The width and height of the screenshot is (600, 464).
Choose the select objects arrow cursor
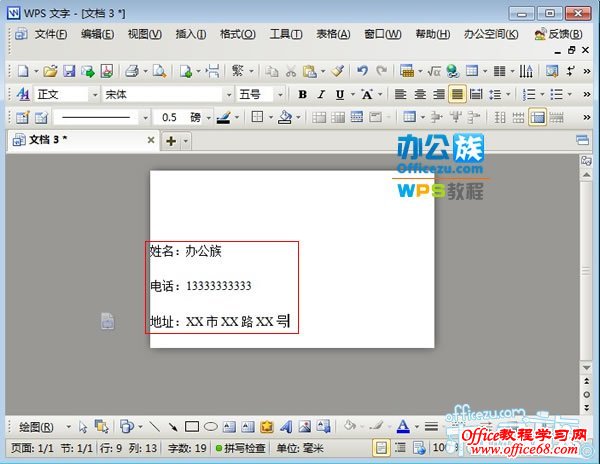point(83,426)
